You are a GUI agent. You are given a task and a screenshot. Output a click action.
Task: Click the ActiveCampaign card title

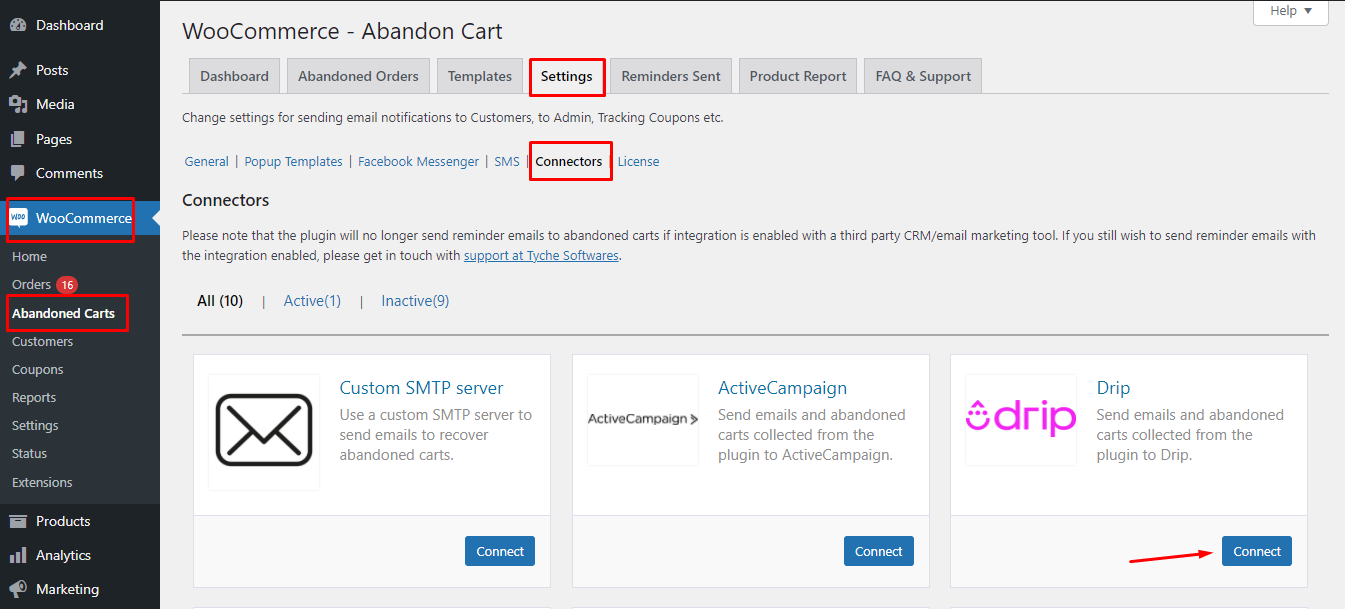[x=782, y=388]
